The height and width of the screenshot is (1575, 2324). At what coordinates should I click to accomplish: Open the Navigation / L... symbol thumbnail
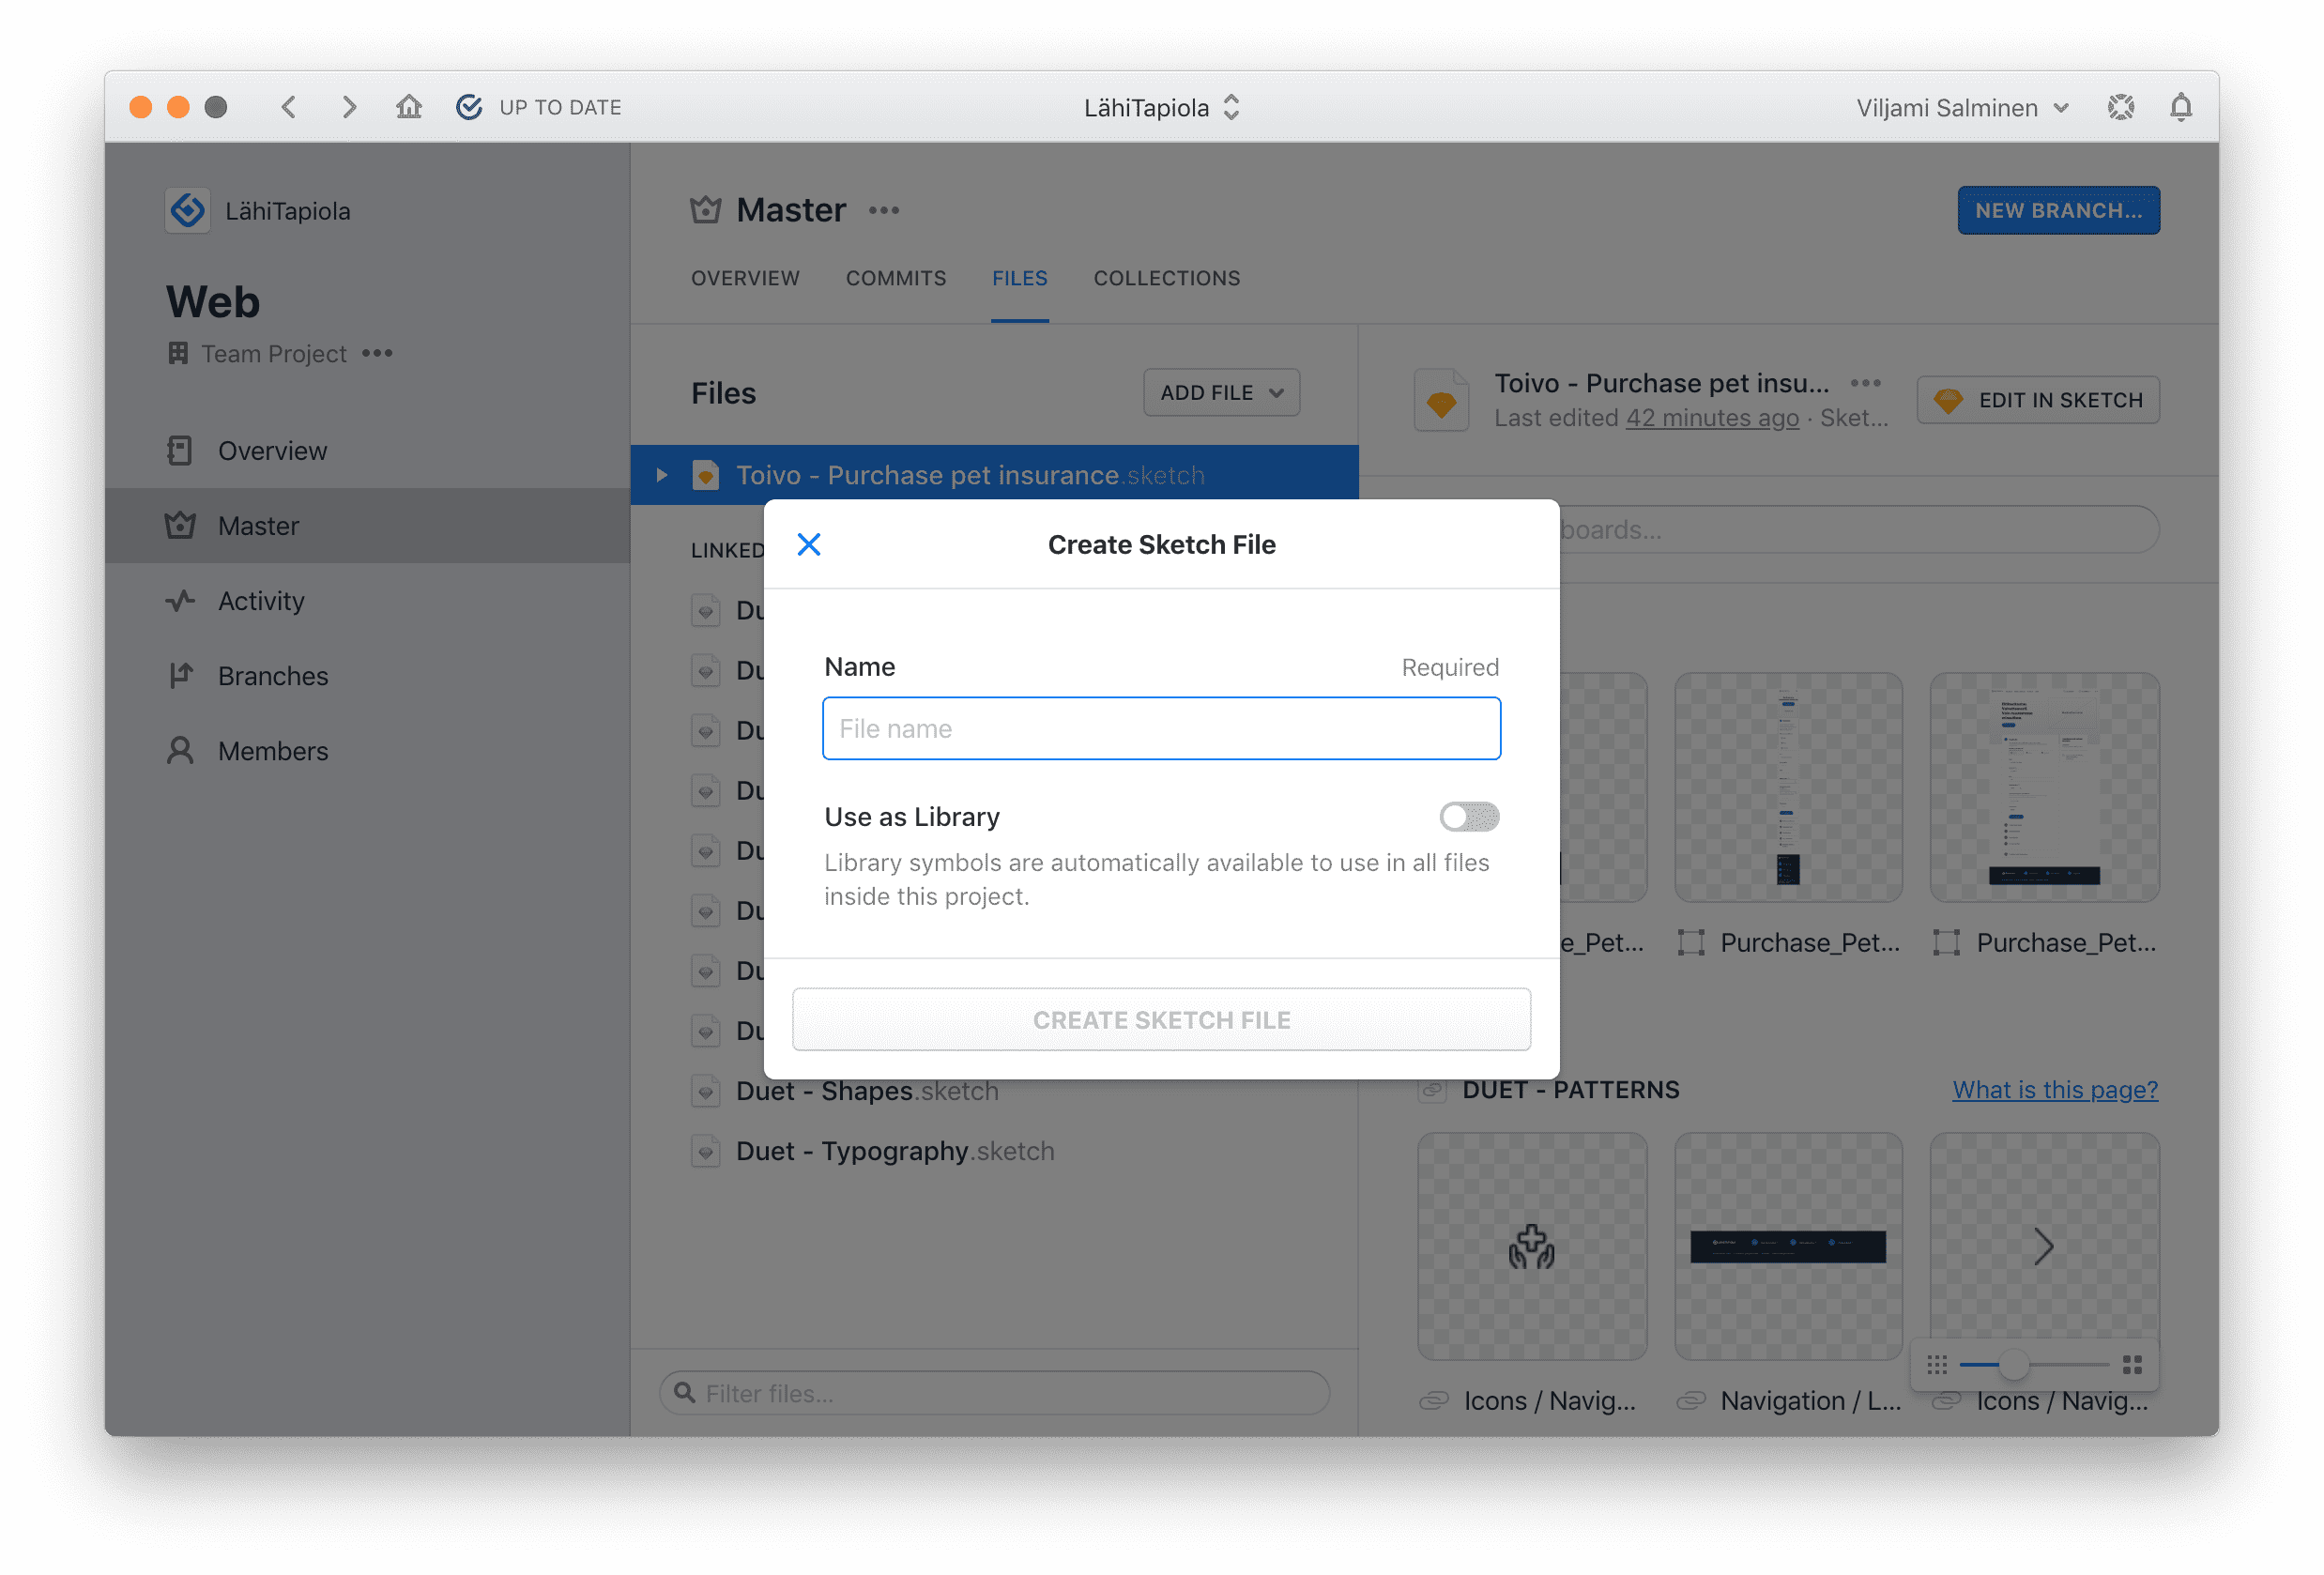pos(1787,1246)
